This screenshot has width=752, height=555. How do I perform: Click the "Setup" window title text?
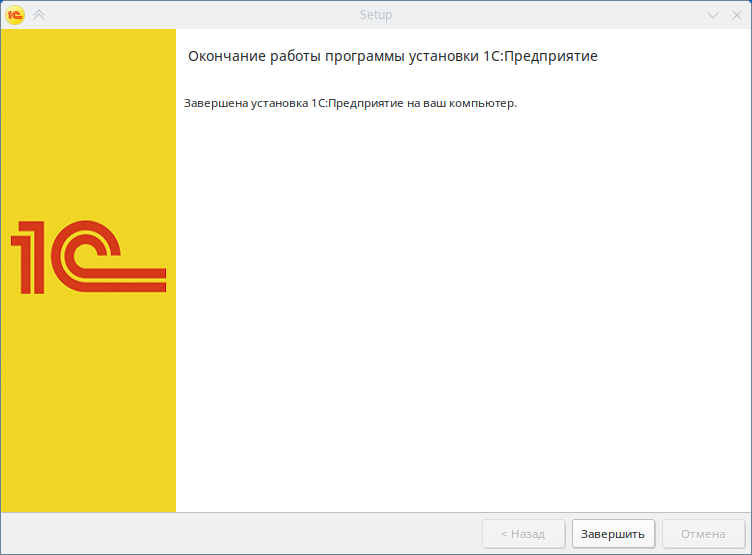click(376, 15)
